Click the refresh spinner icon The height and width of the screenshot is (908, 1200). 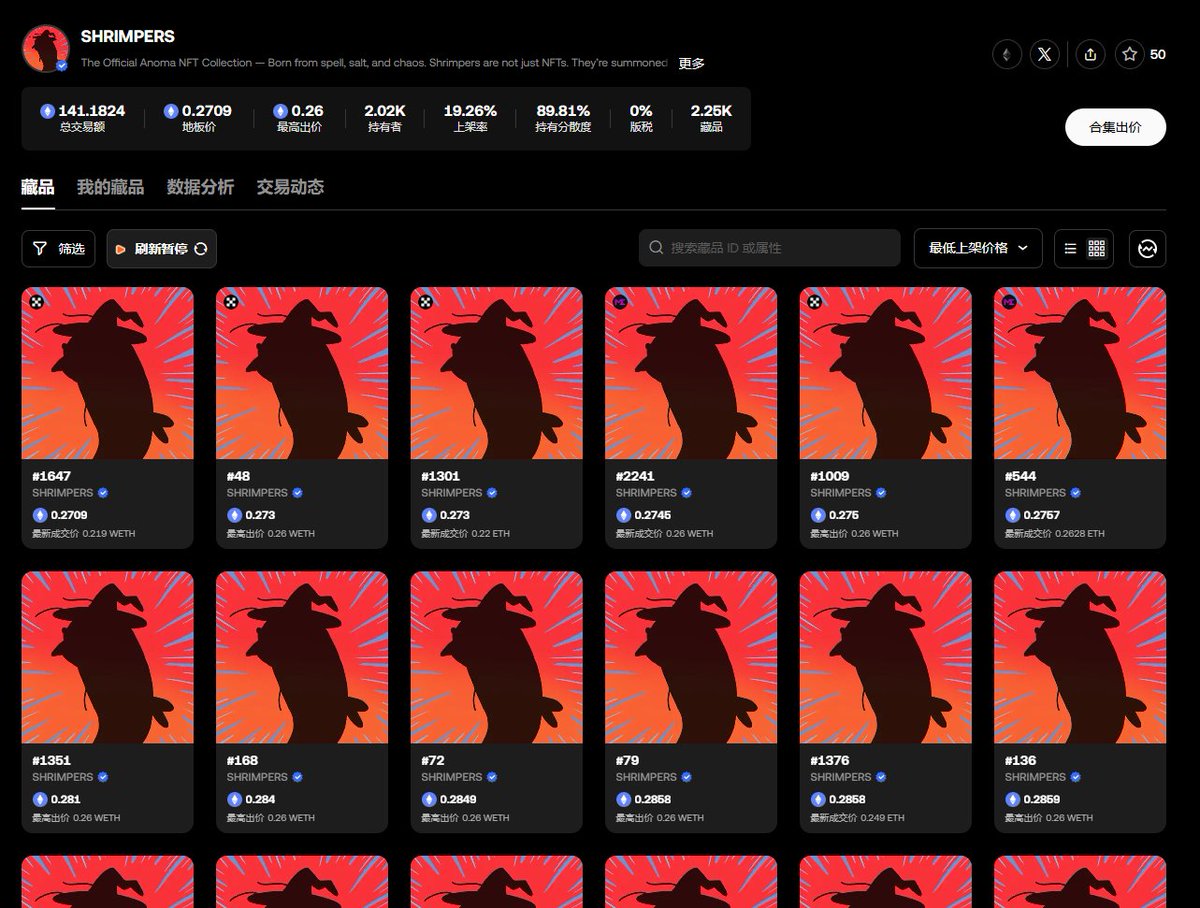tap(201, 249)
